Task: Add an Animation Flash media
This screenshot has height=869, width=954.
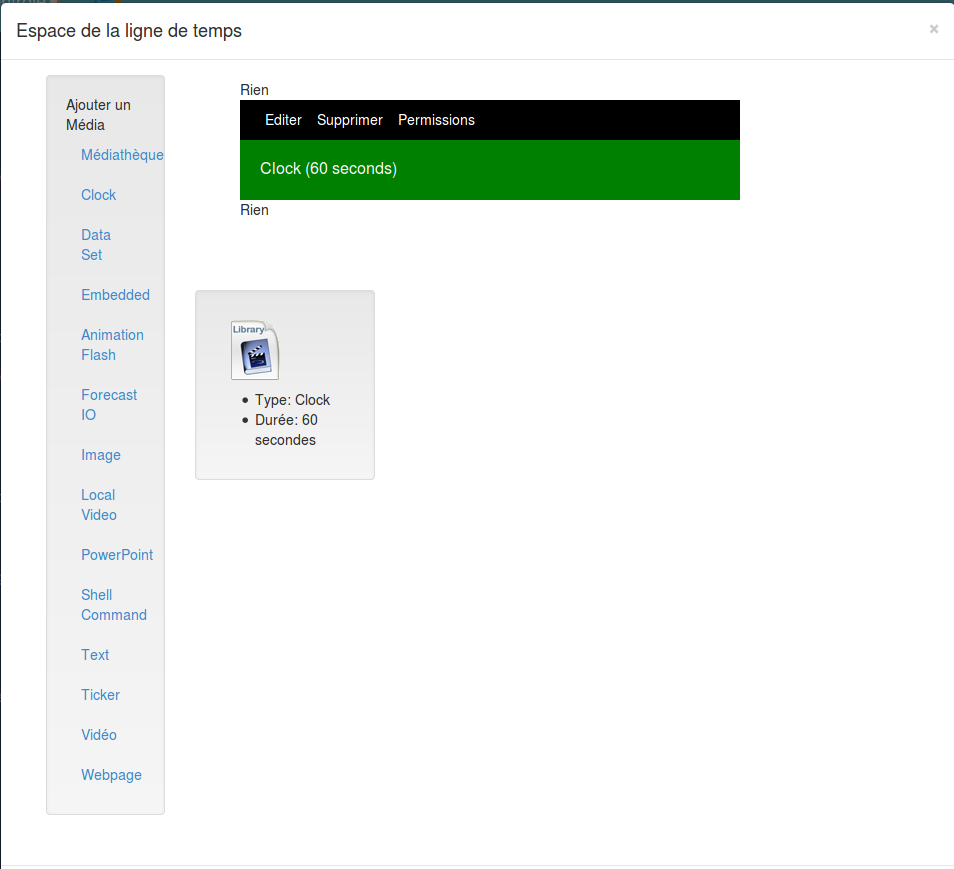Action: pyautogui.click(x=112, y=345)
